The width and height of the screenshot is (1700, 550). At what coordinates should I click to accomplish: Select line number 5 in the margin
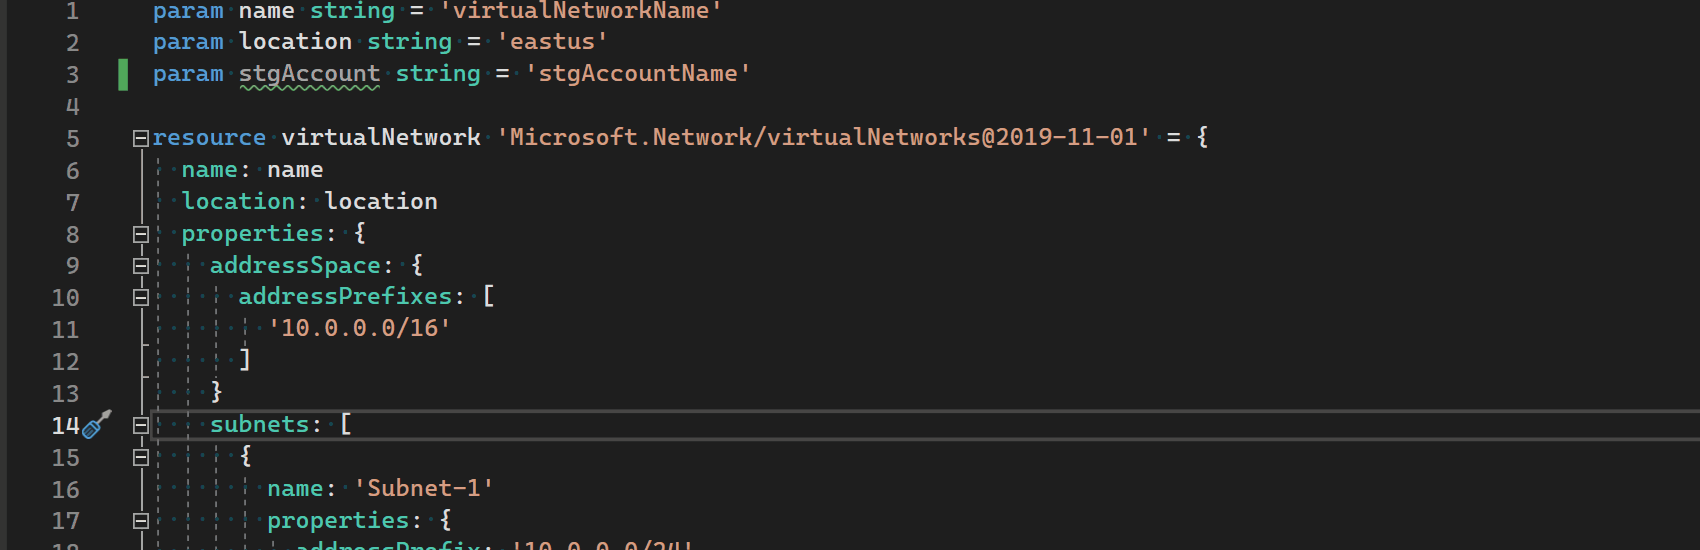click(72, 139)
